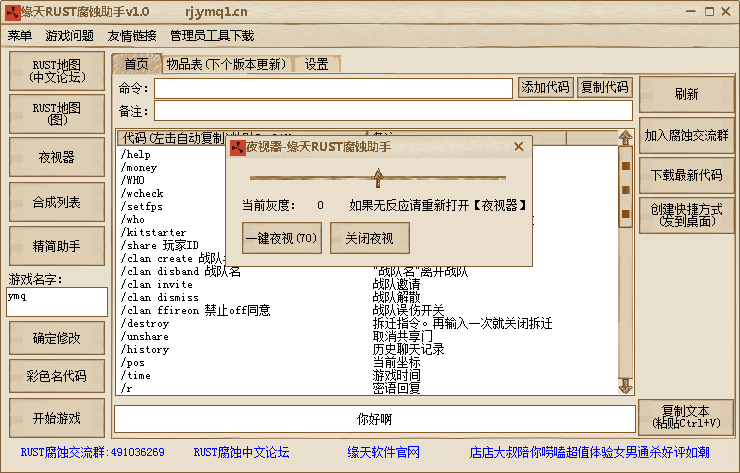The height and width of the screenshot is (473, 740).
Task: Focus the 命令 input field
Action: [333, 88]
